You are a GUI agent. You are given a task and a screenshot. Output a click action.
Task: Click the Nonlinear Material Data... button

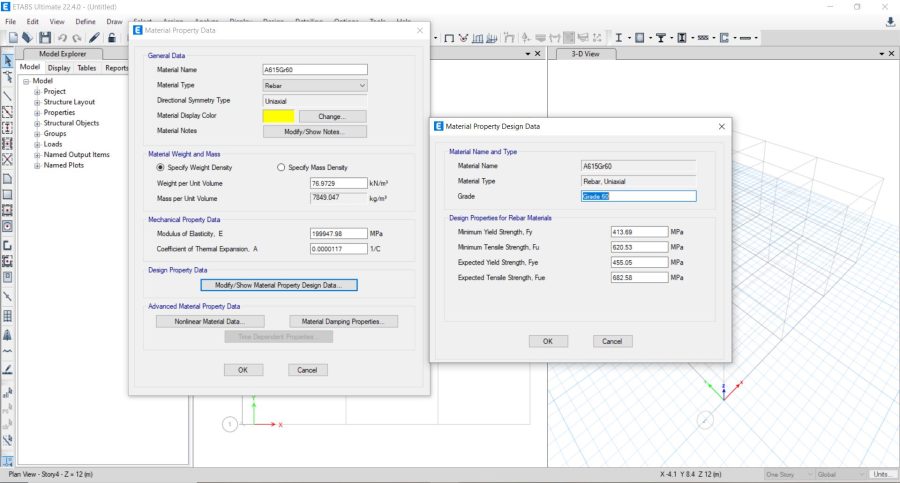pyautogui.click(x=210, y=322)
